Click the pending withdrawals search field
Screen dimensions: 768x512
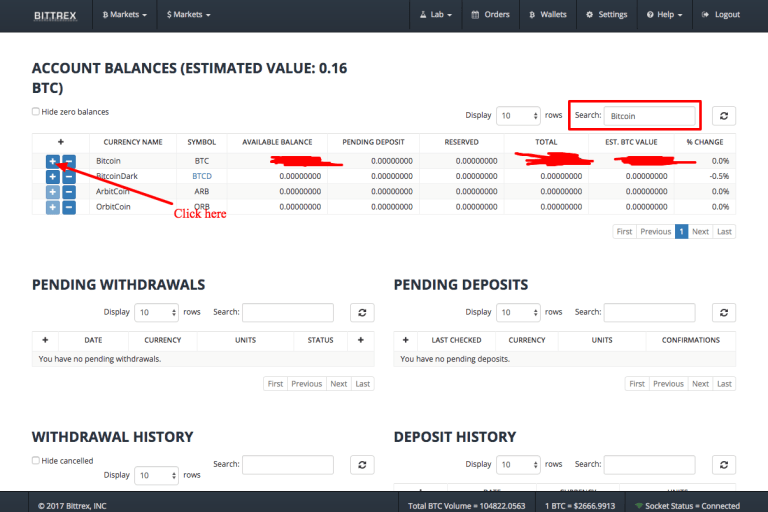pyautogui.click(x=288, y=313)
